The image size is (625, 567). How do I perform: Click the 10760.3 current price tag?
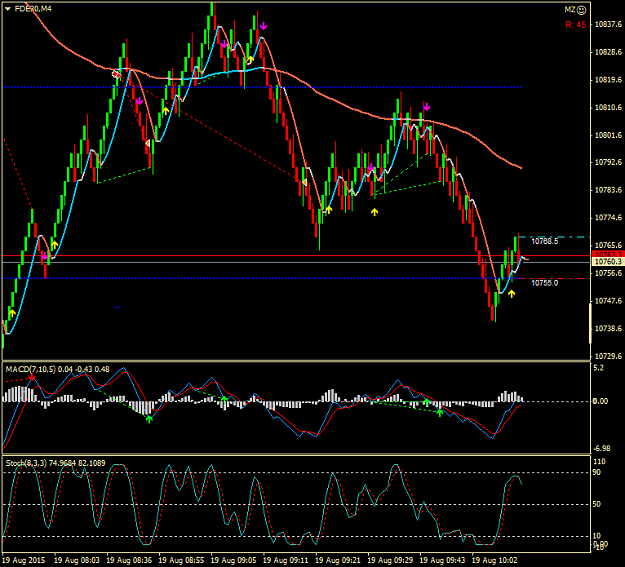point(608,262)
